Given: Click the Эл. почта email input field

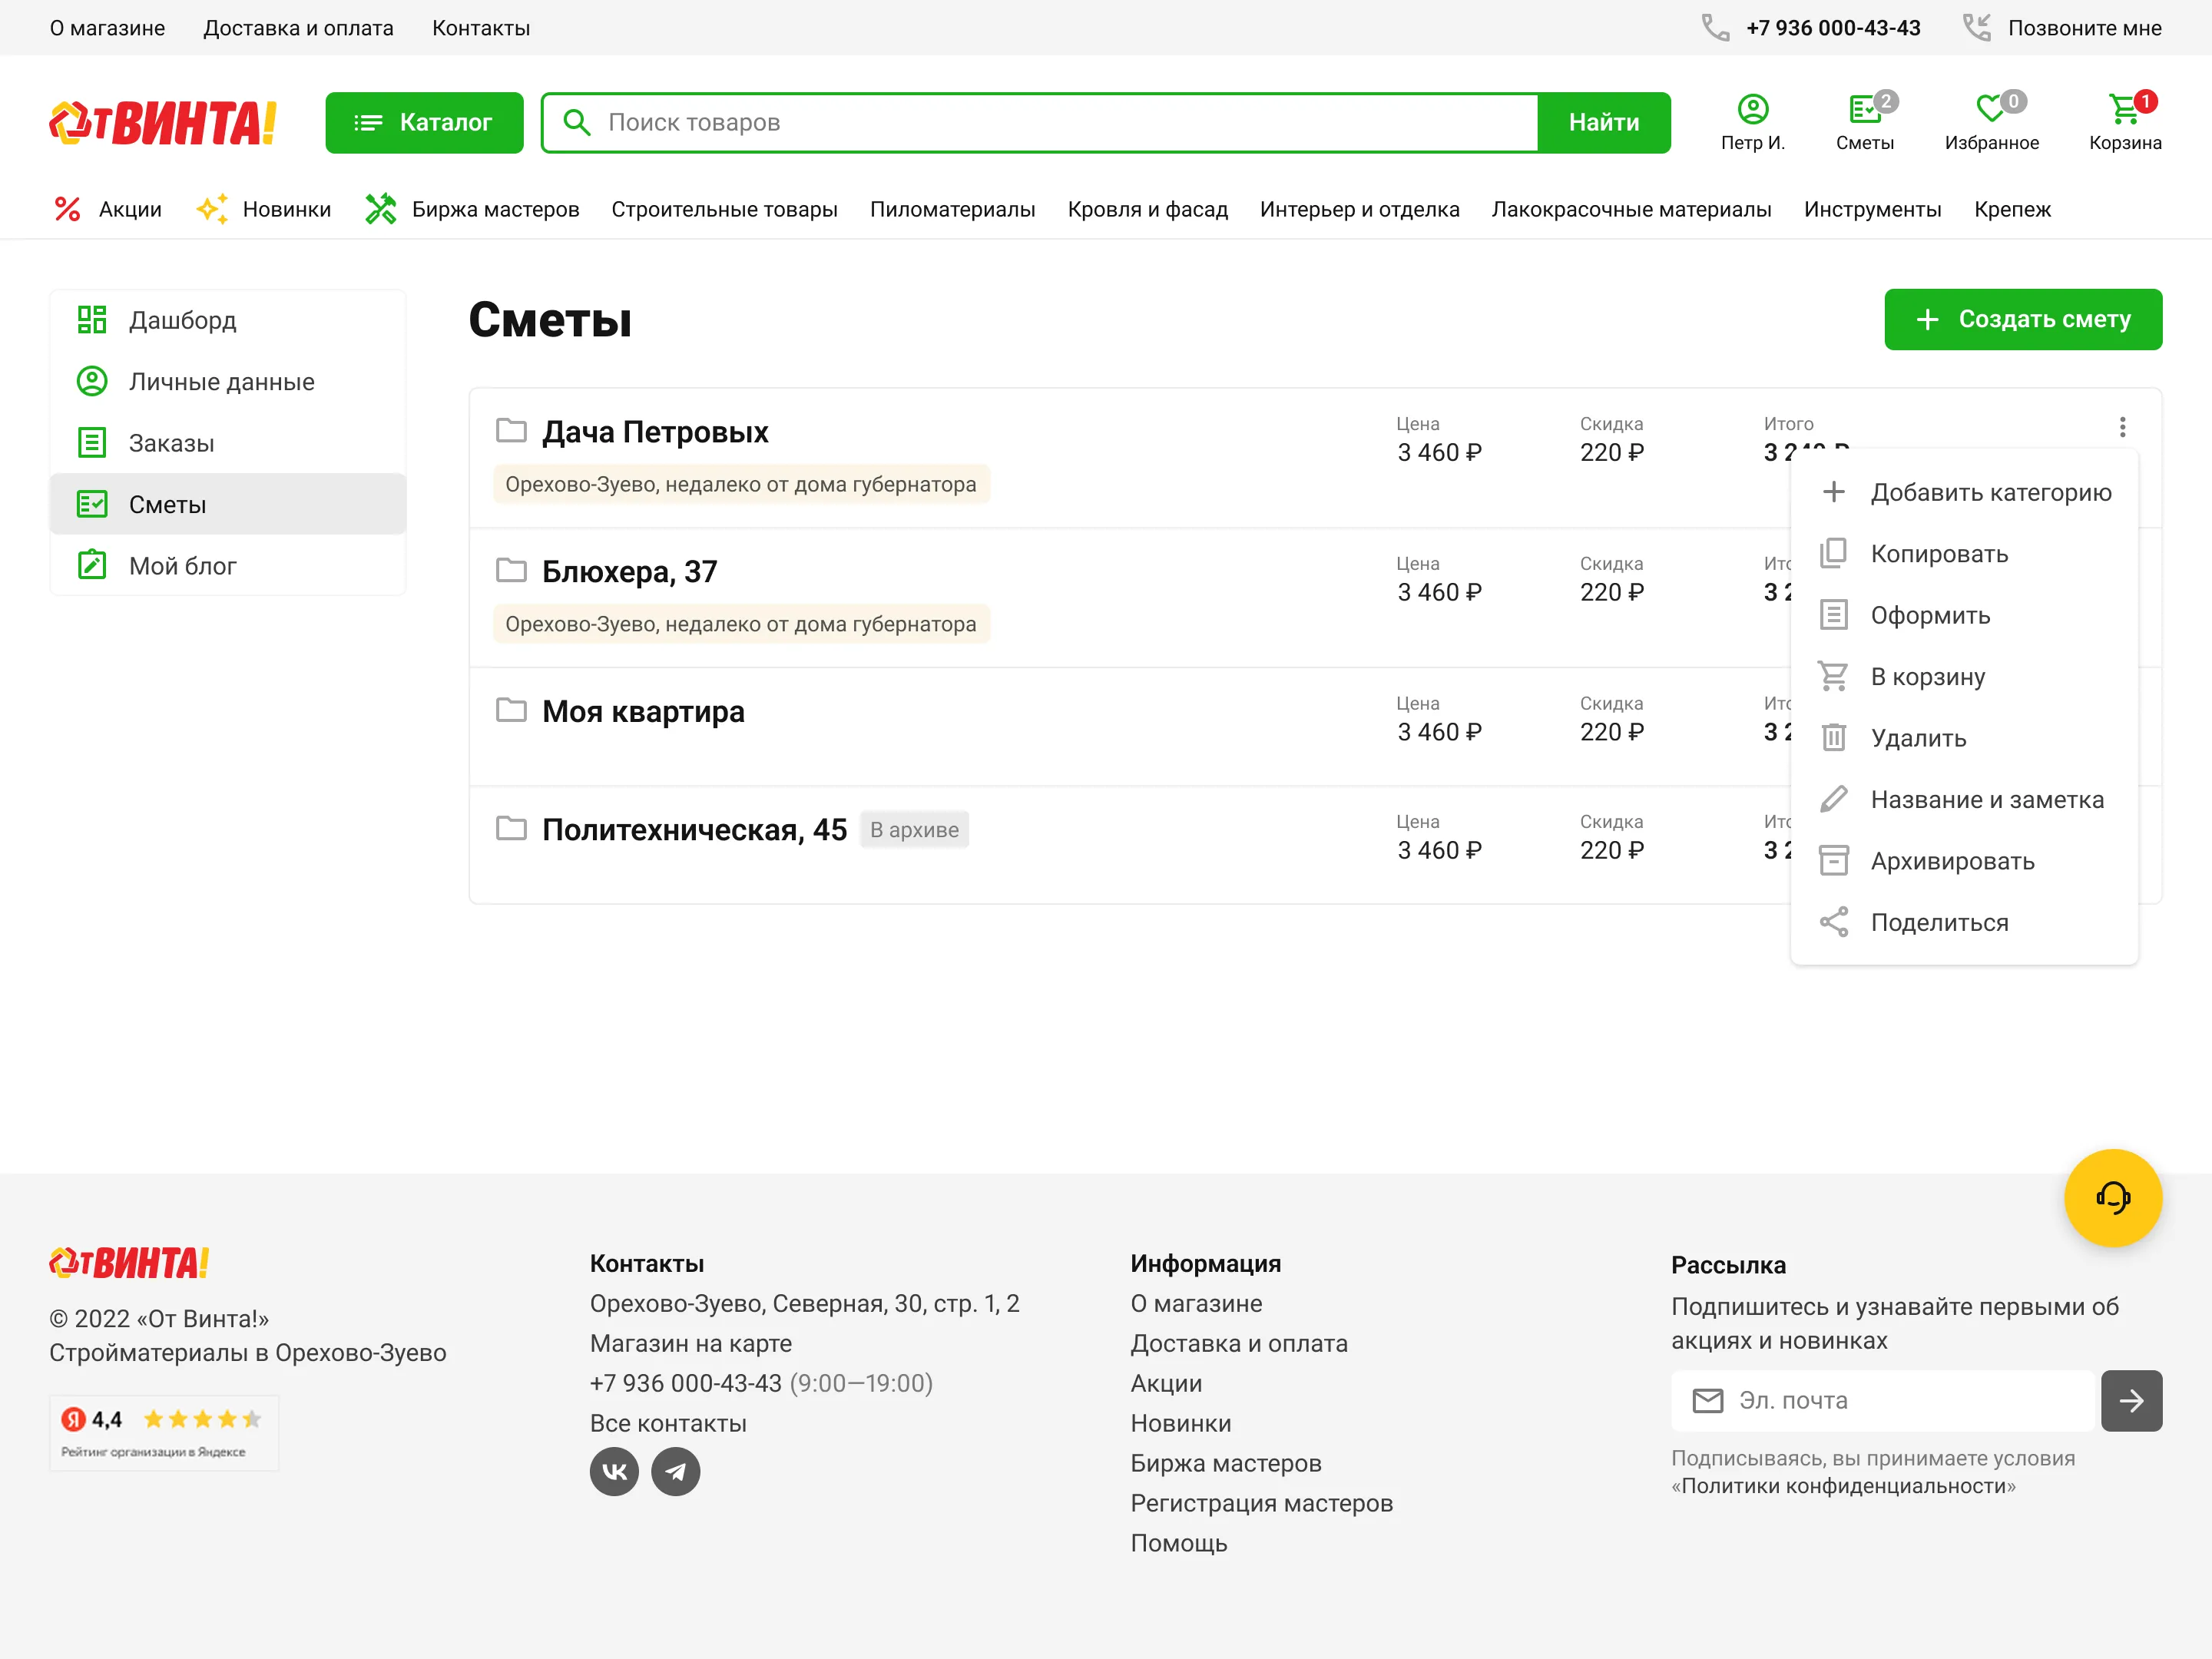Looking at the screenshot, I should pos(1880,1400).
